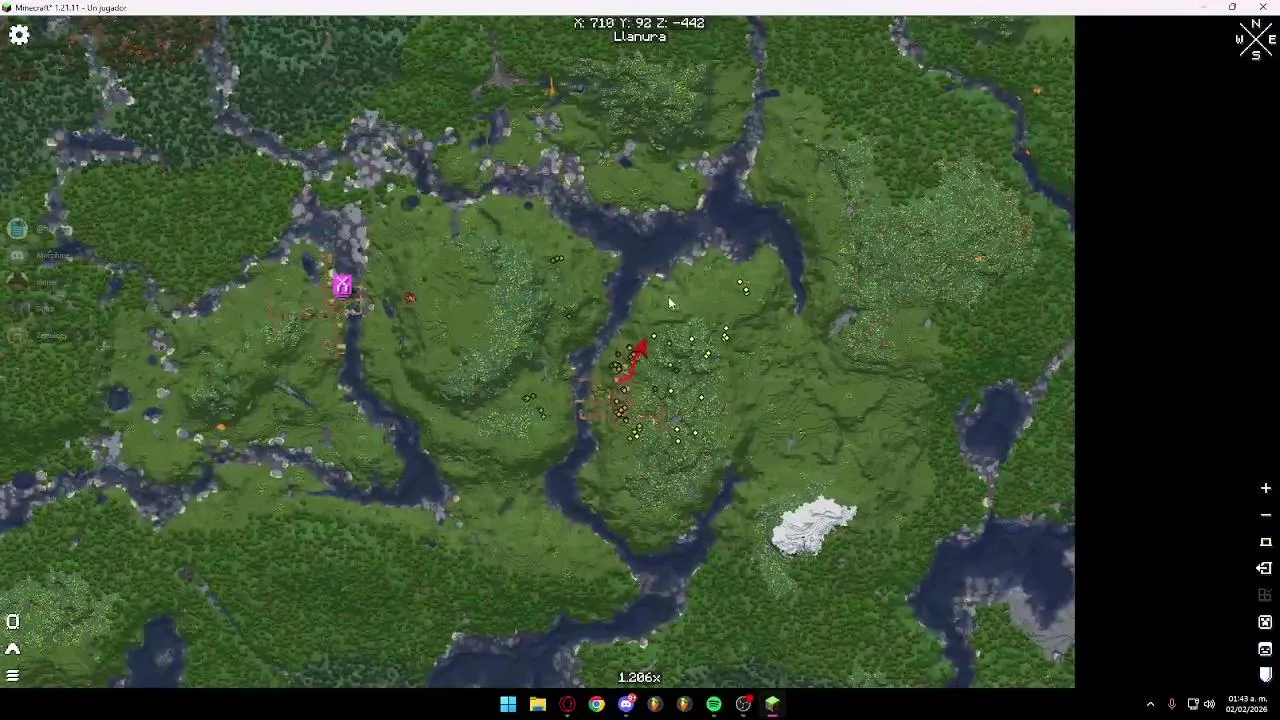
Task: Open Google Chrome from taskbar
Action: click(597, 704)
